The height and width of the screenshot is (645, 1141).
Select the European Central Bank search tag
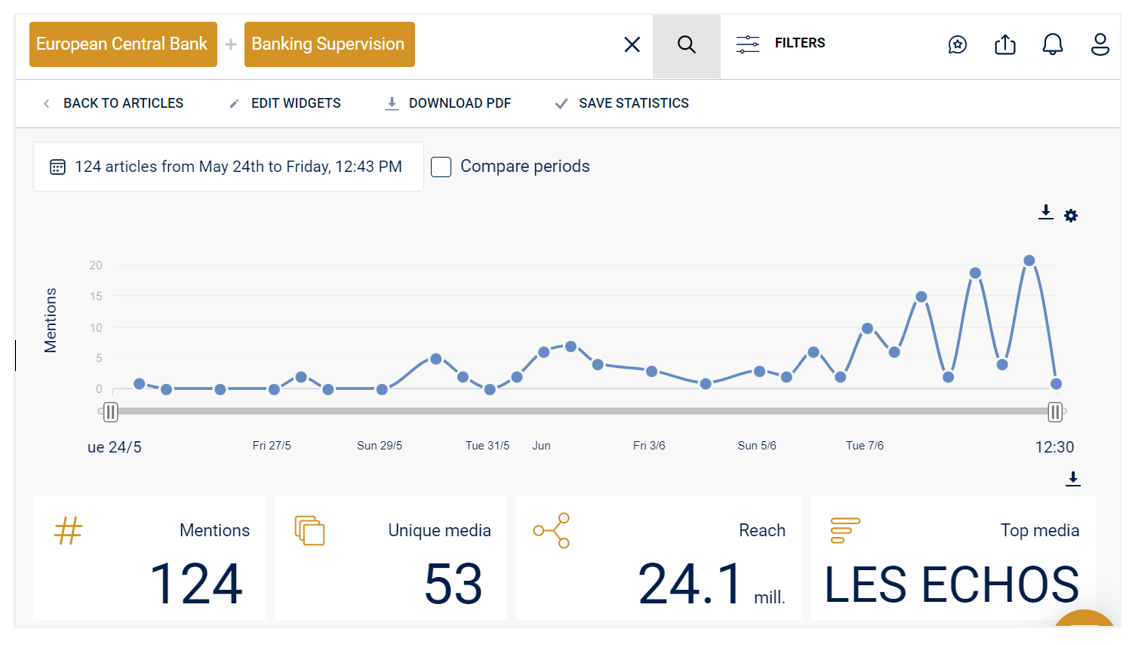(x=123, y=44)
